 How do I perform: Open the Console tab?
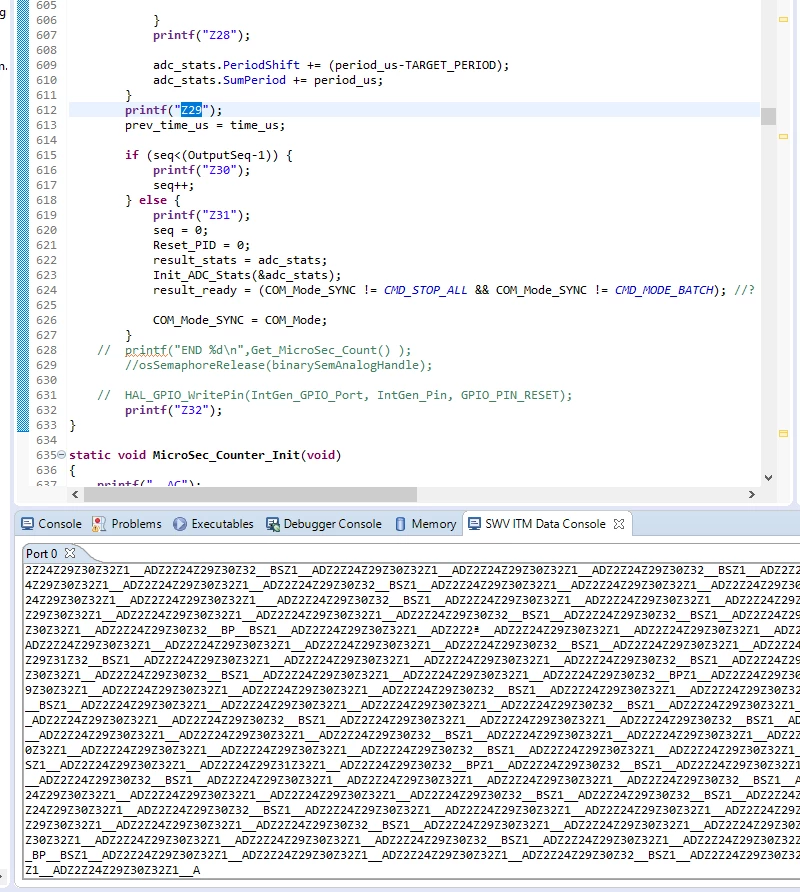(51, 524)
